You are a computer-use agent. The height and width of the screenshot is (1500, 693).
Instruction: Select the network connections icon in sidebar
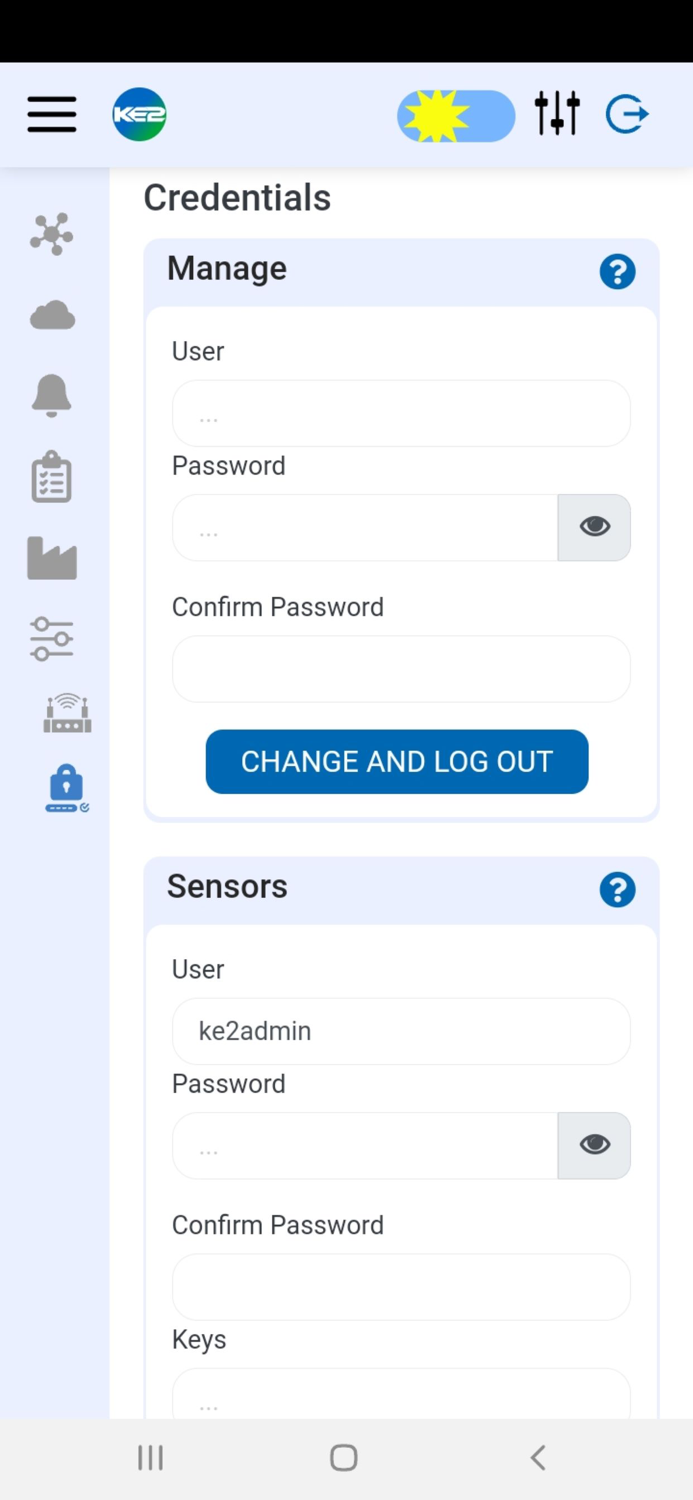click(51, 234)
